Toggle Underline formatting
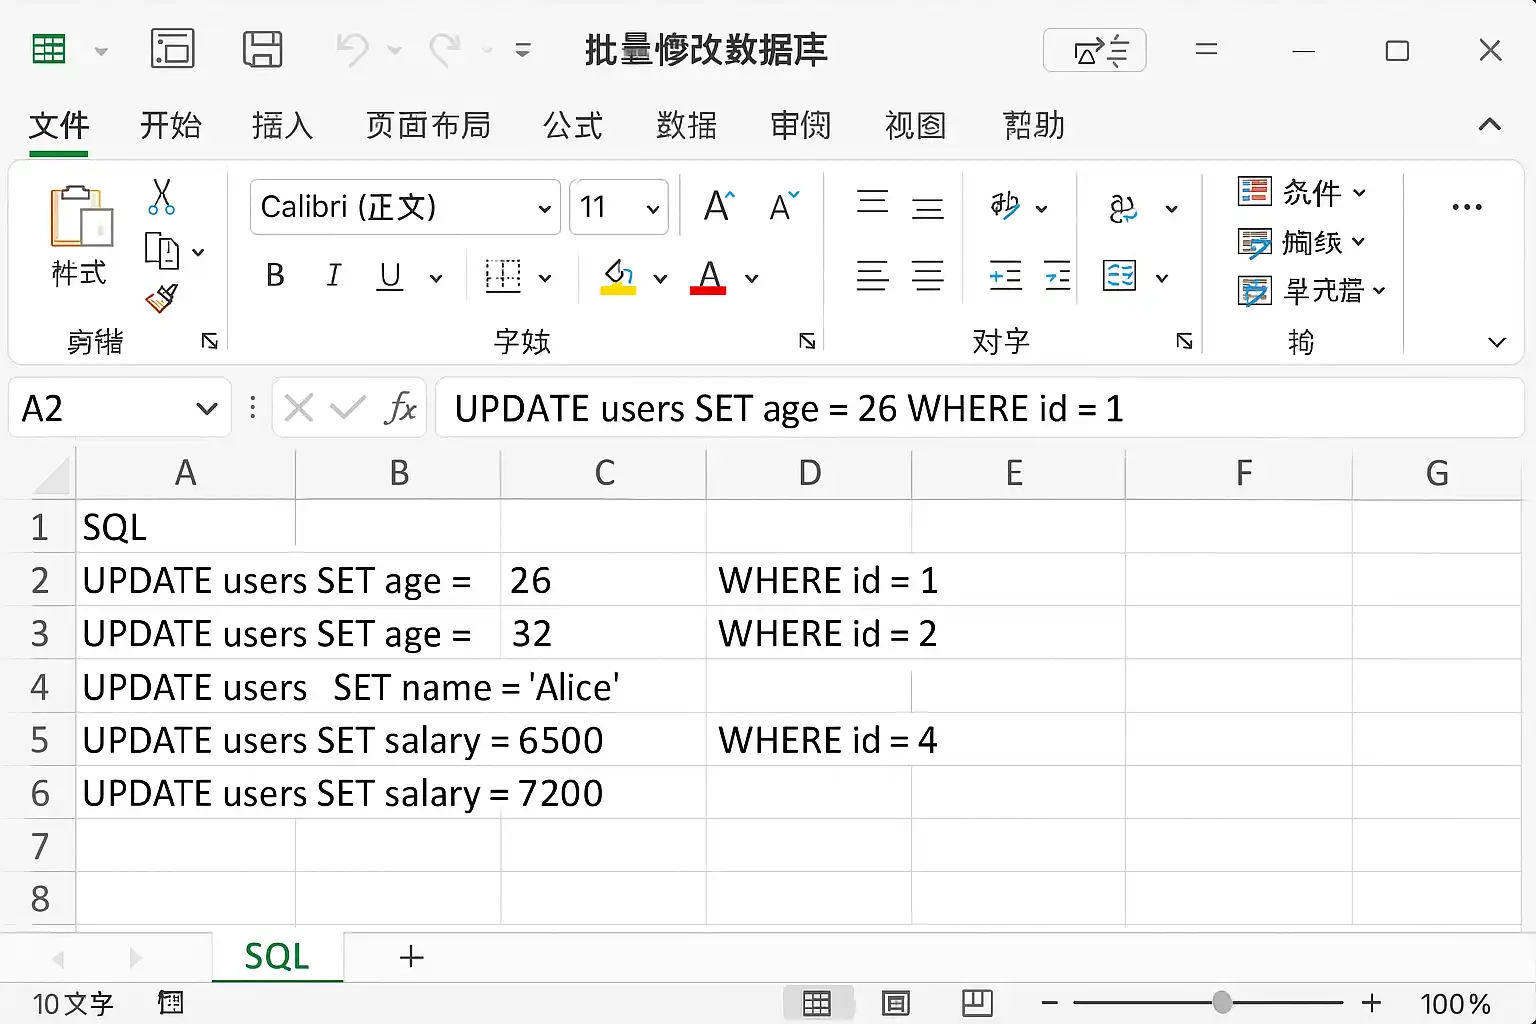Viewport: 1536px width, 1024px height. coord(390,275)
